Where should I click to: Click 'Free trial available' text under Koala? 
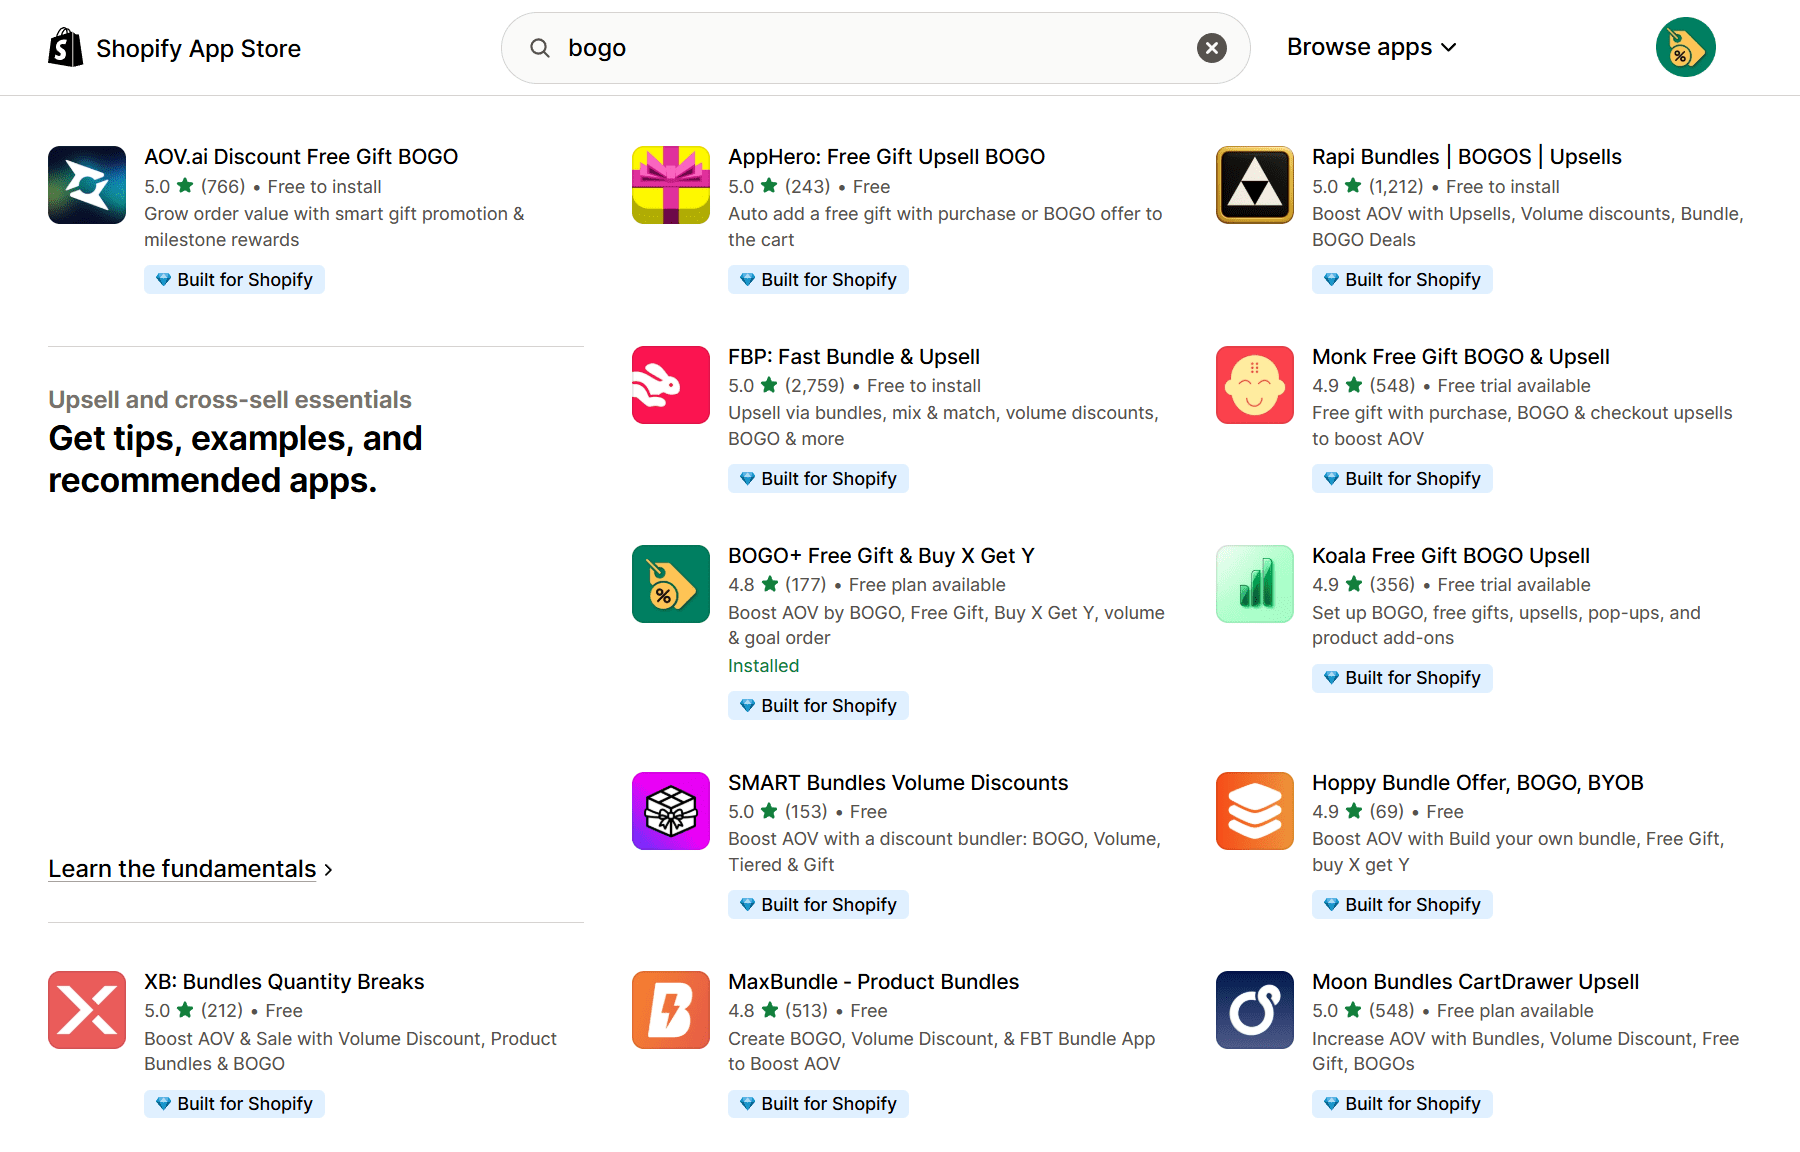(x=1514, y=585)
